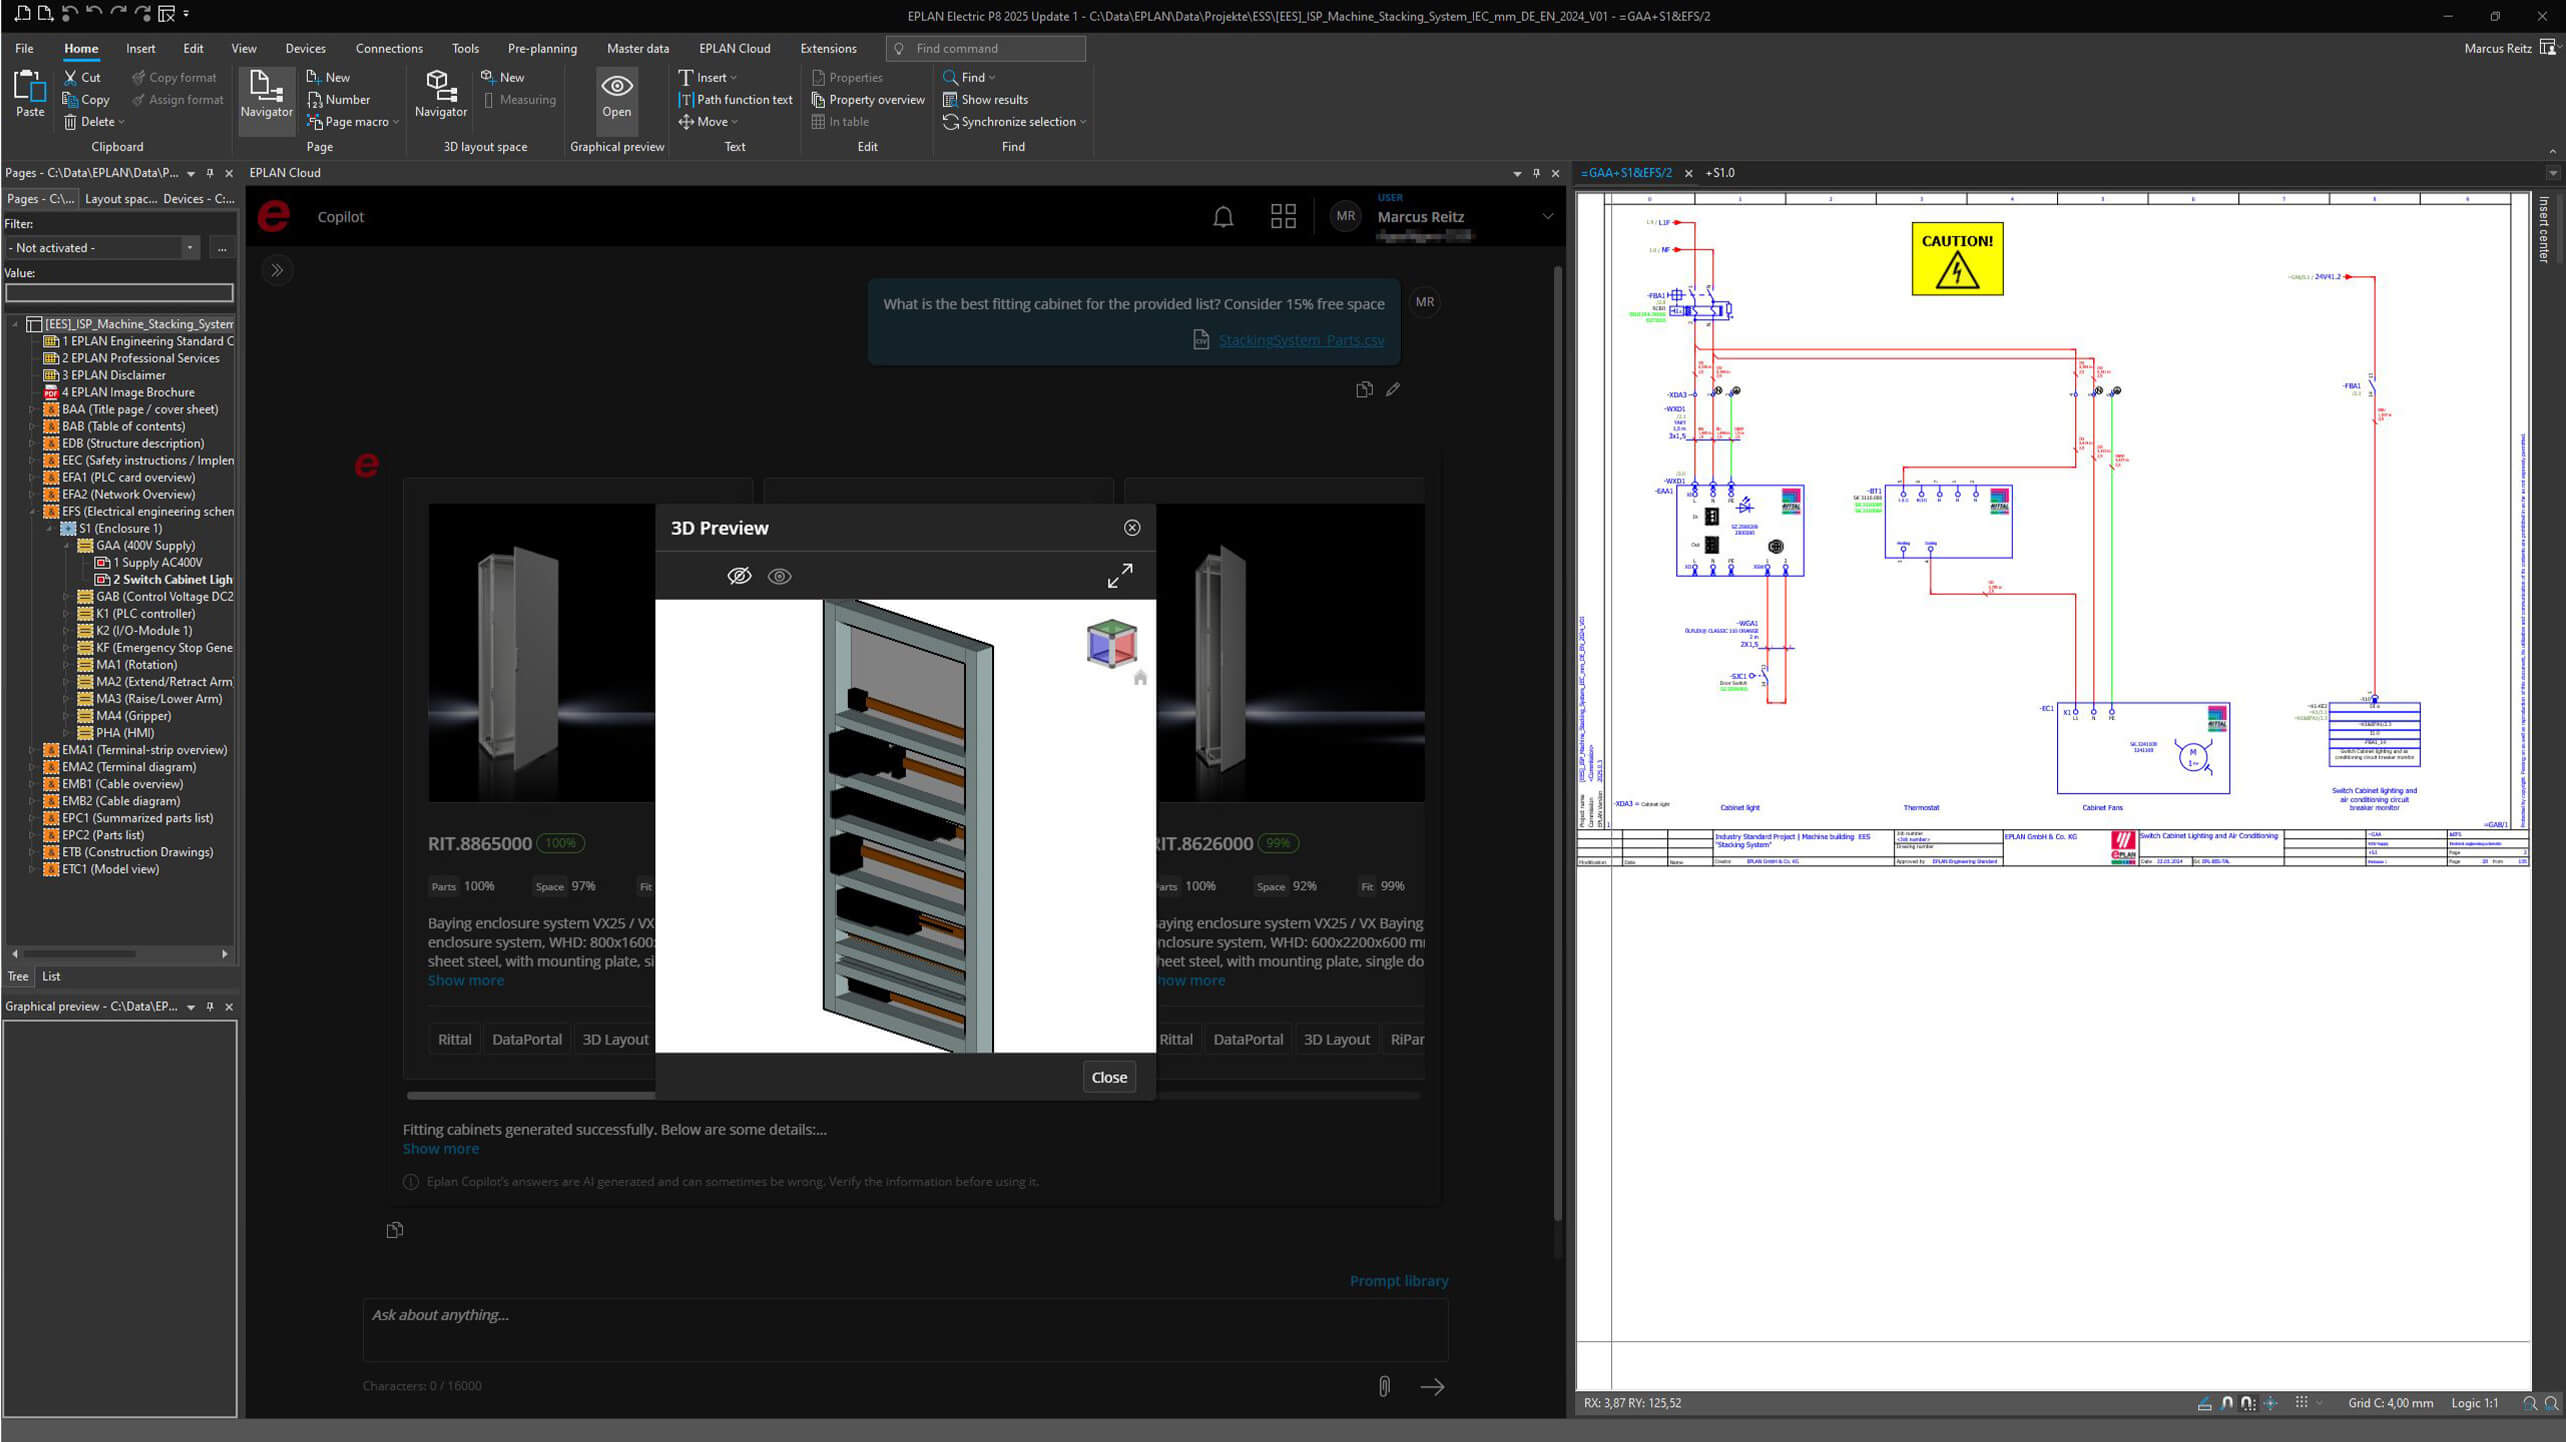Open the 3D layout space Navigator
The width and height of the screenshot is (2566, 1442).
click(440, 95)
